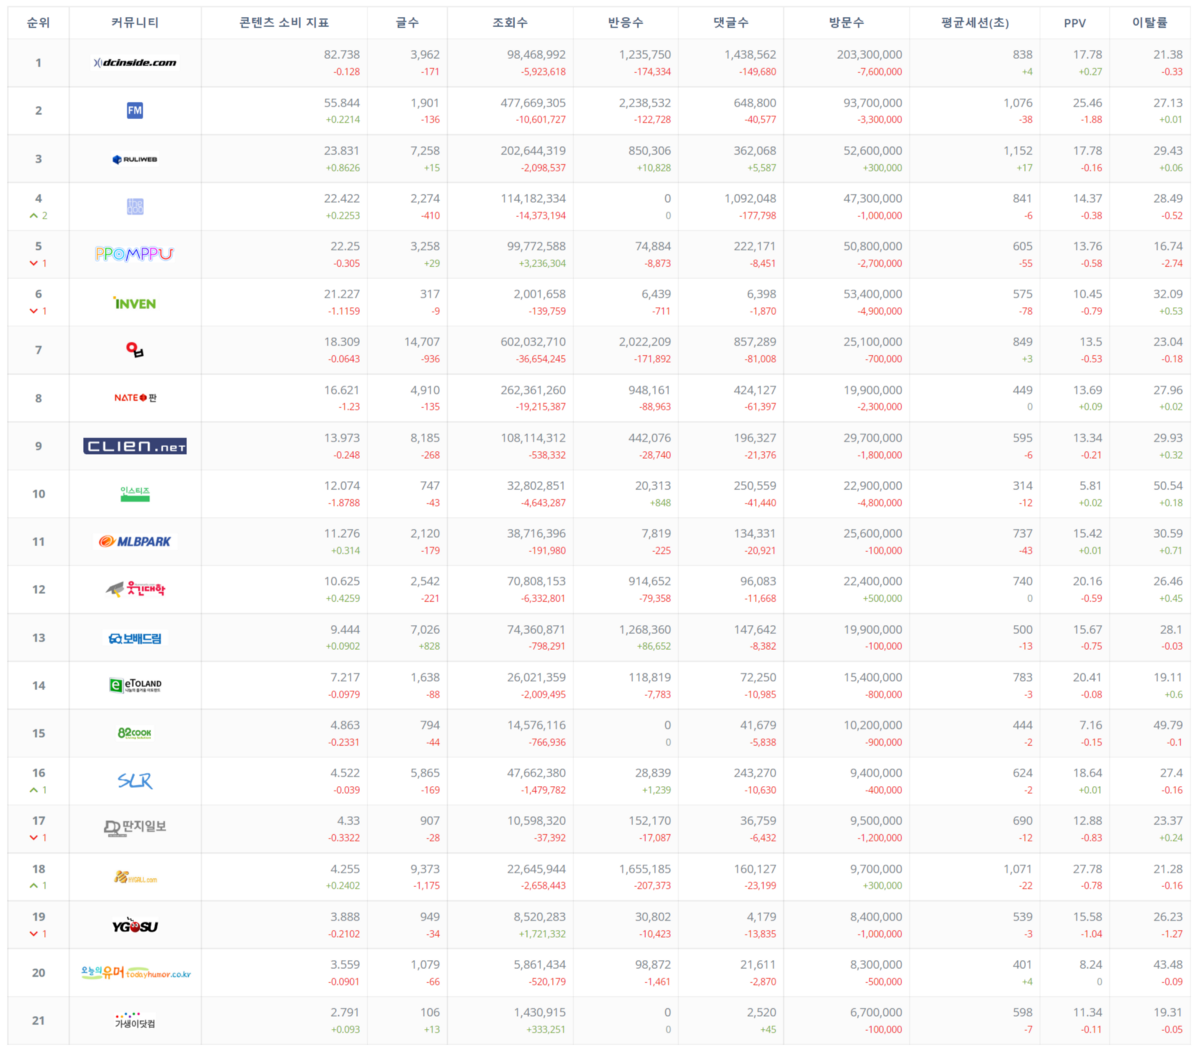Open the eToLAND logo
1200x1051 pixels.
pyautogui.click(x=135, y=685)
